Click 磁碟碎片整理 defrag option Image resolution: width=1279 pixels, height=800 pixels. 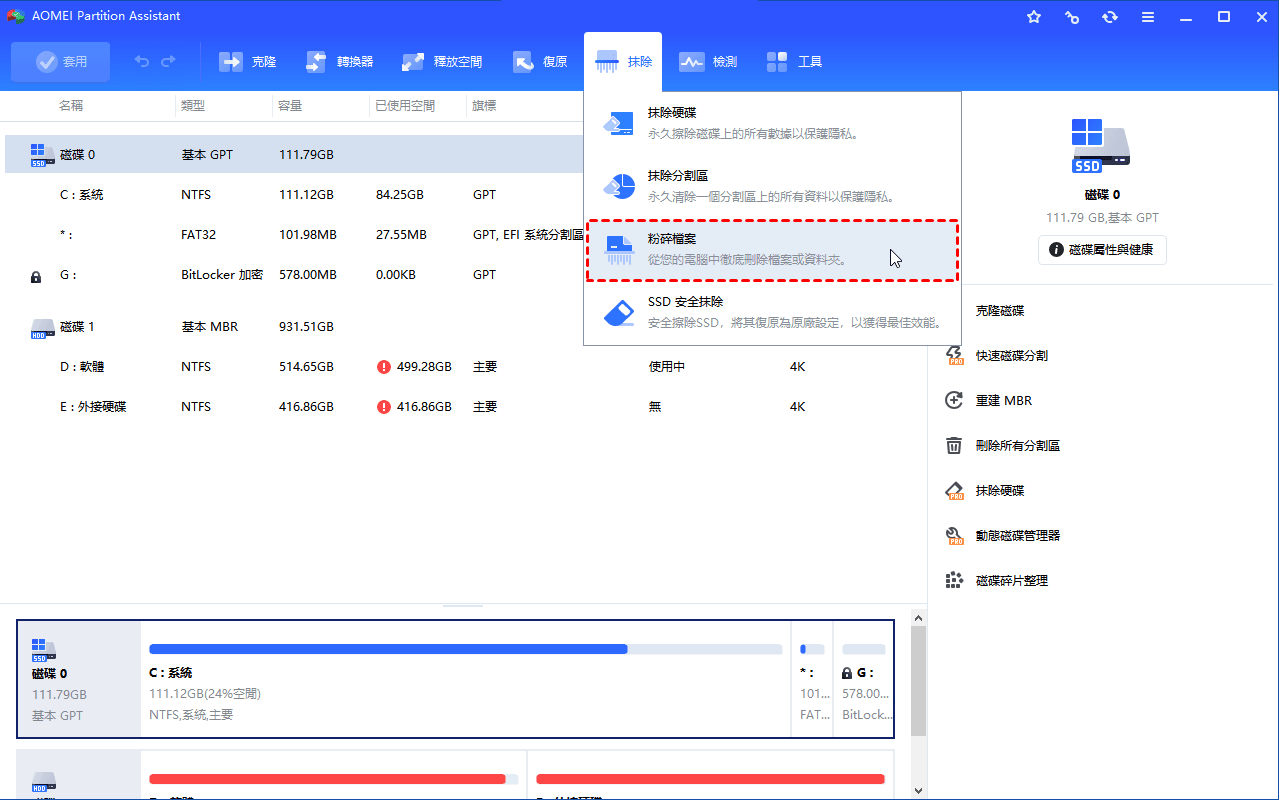pyautogui.click(x=1012, y=580)
